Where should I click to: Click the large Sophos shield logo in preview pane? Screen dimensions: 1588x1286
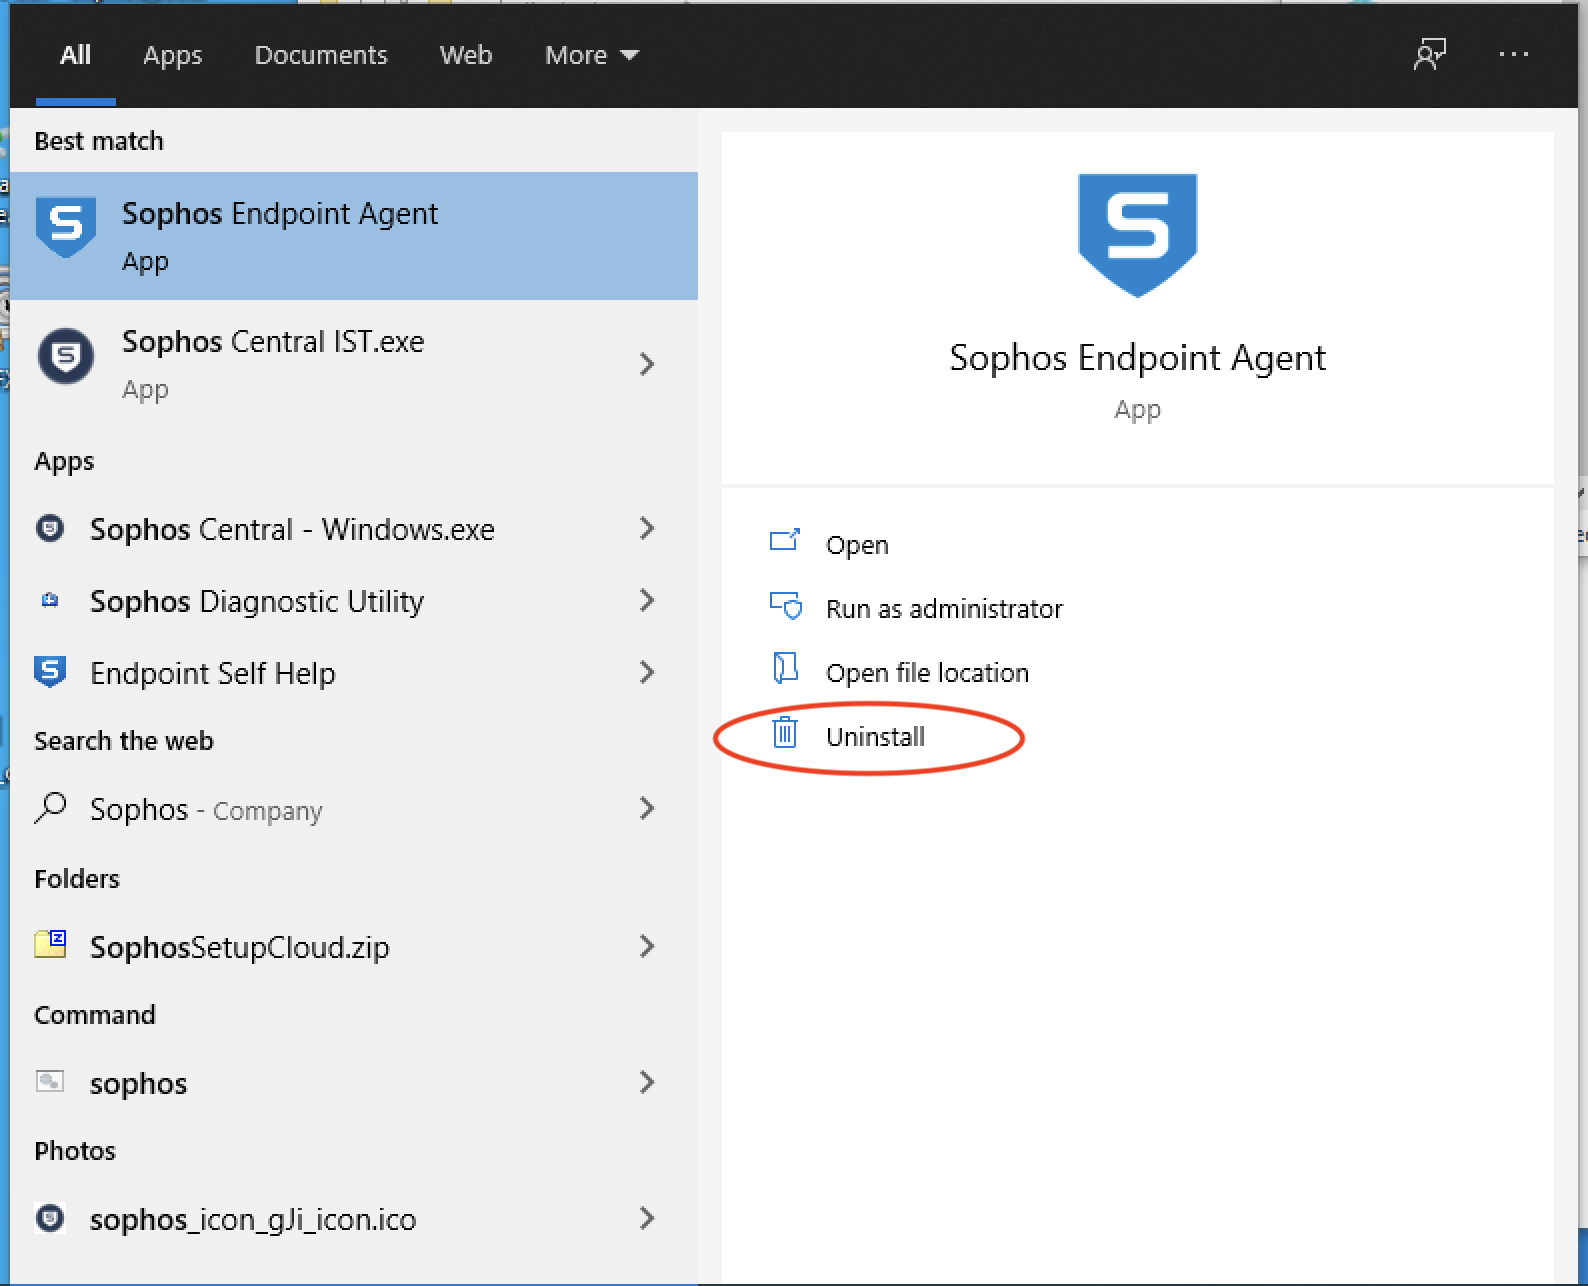pos(1138,235)
